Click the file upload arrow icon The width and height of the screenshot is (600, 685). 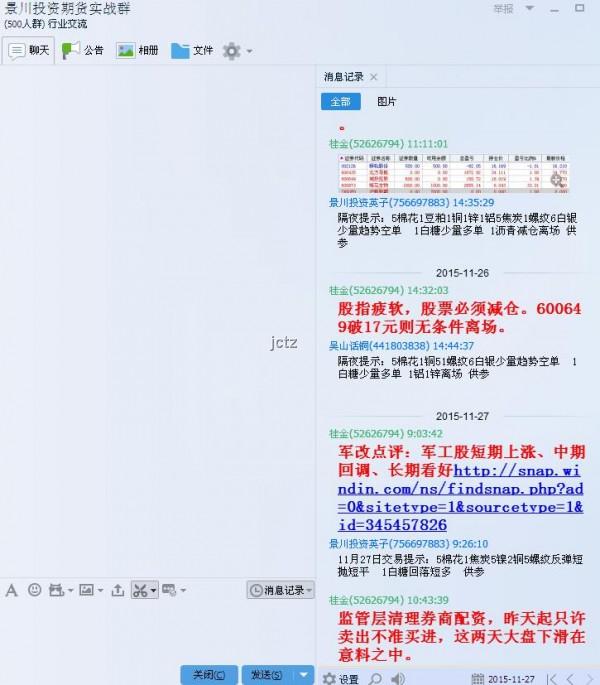[x=118, y=590]
